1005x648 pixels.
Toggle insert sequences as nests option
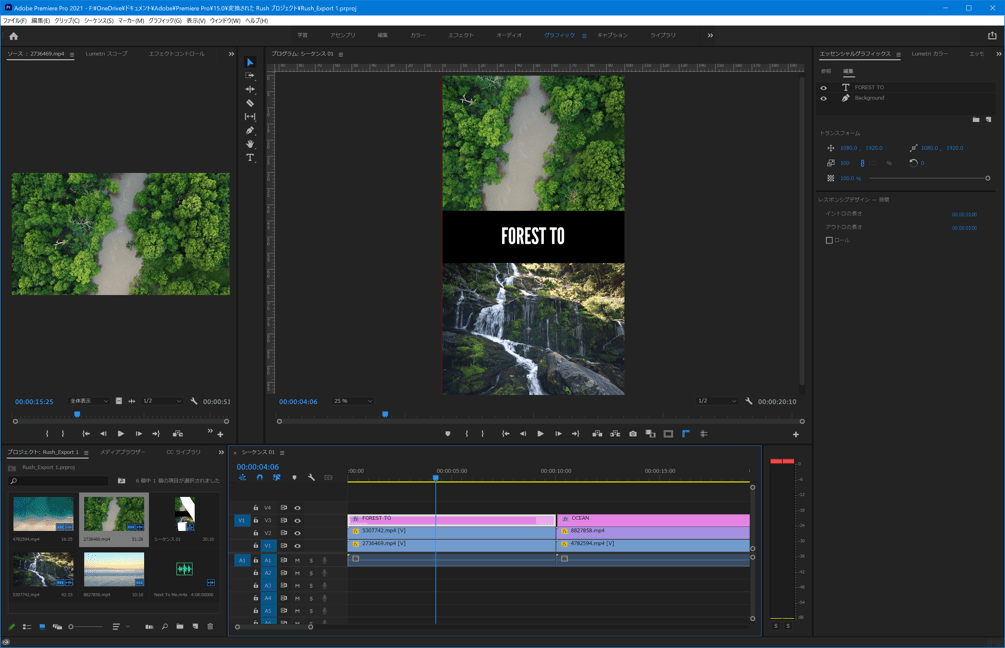(x=242, y=478)
